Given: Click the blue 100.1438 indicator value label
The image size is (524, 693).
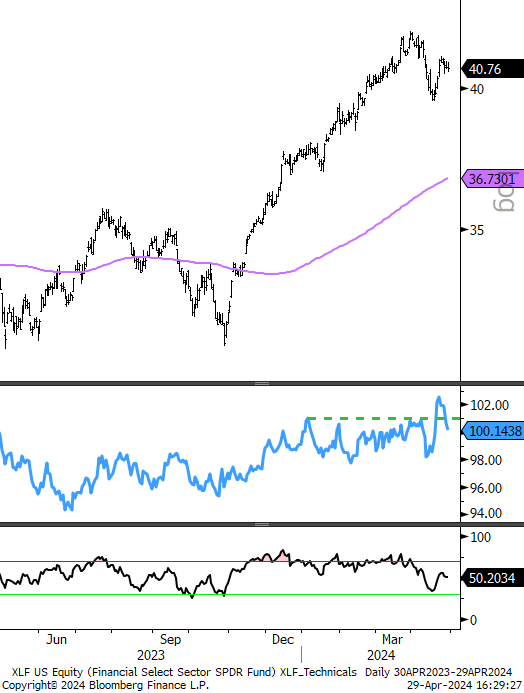Looking at the screenshot, I should (x=492, y=430).
